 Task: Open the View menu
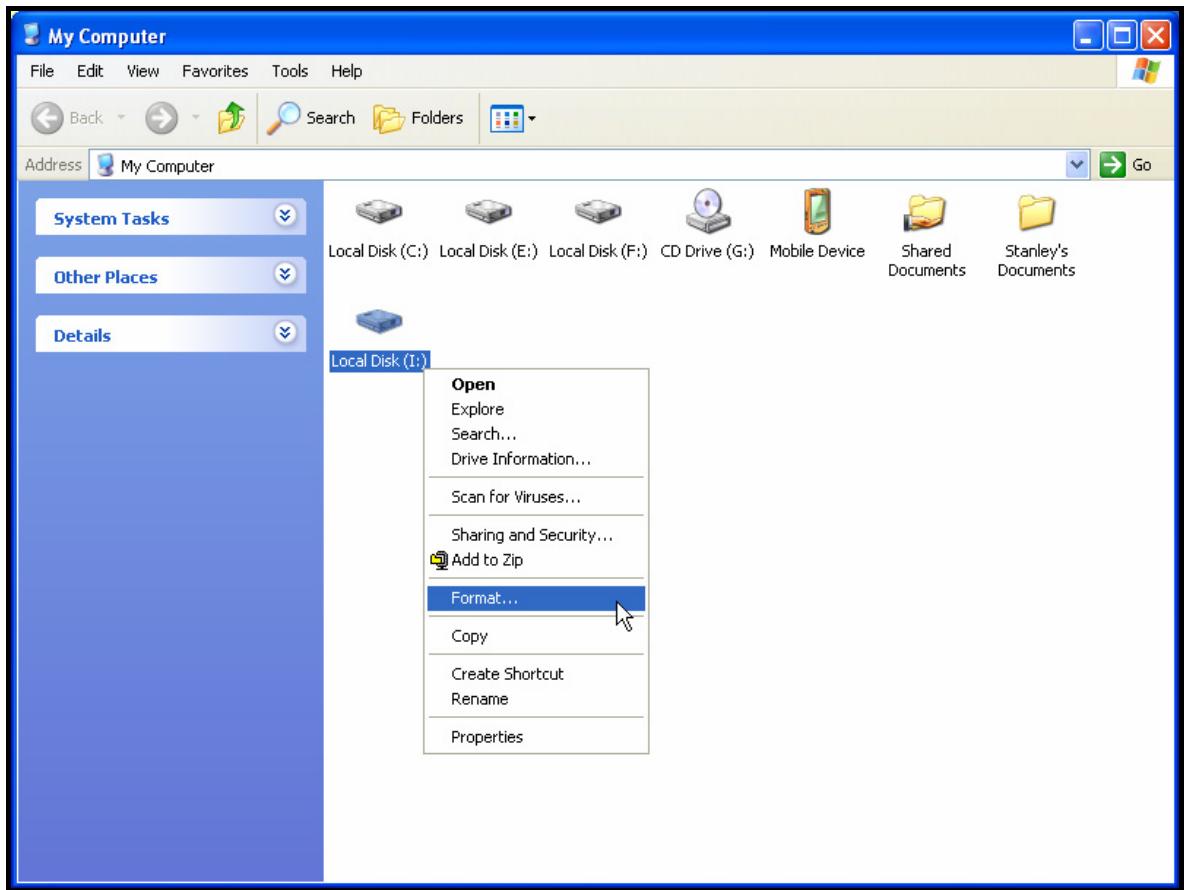(x=143, y=71)
